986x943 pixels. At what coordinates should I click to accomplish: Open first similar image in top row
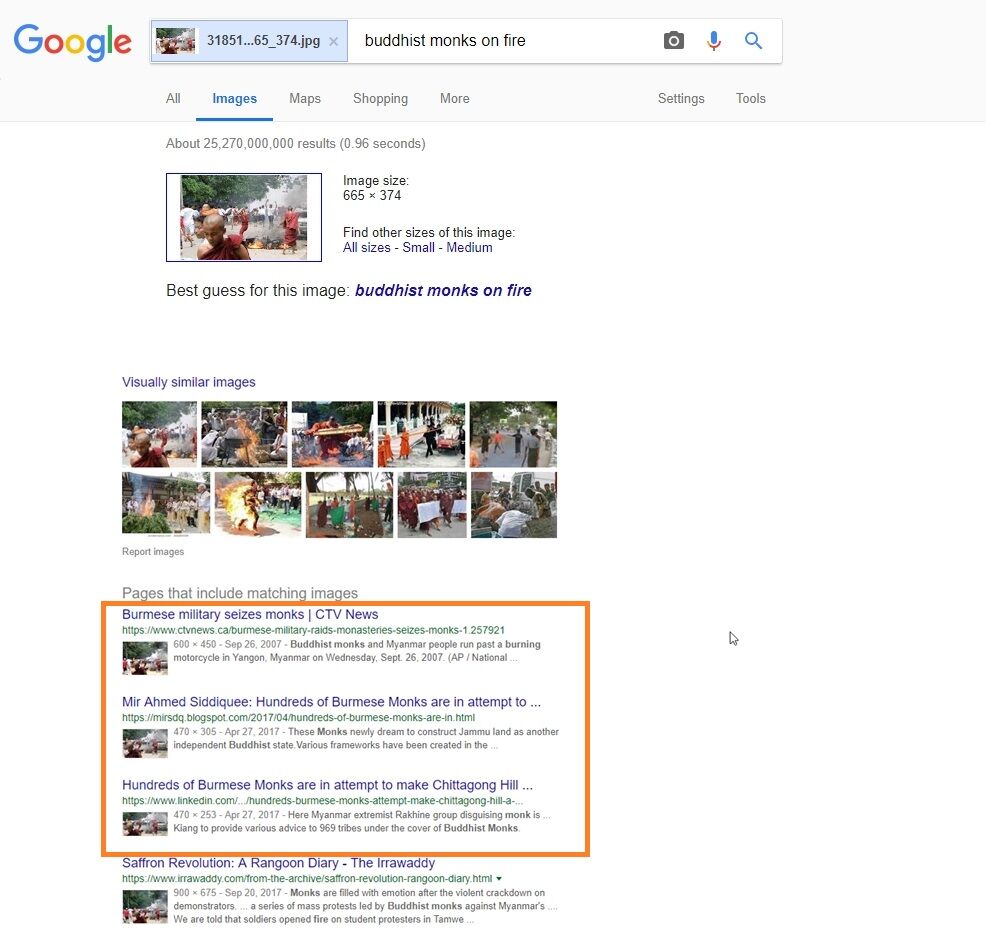[160, 434]
